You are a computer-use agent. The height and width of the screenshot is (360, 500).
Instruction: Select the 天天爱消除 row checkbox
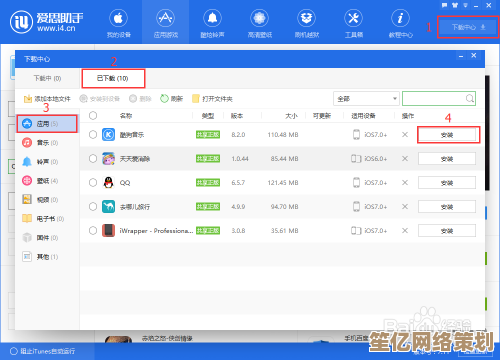(x=93, y=159)
